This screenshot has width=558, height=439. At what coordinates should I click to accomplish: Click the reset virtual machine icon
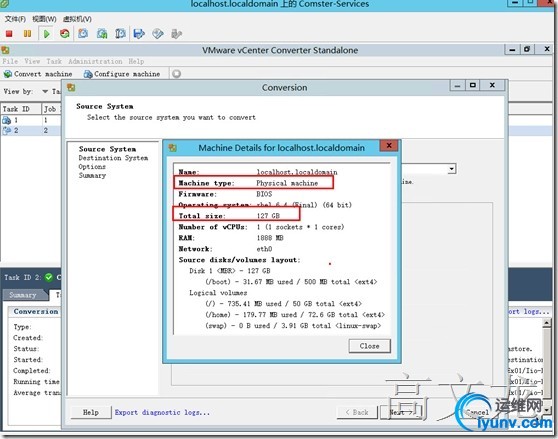65,34
